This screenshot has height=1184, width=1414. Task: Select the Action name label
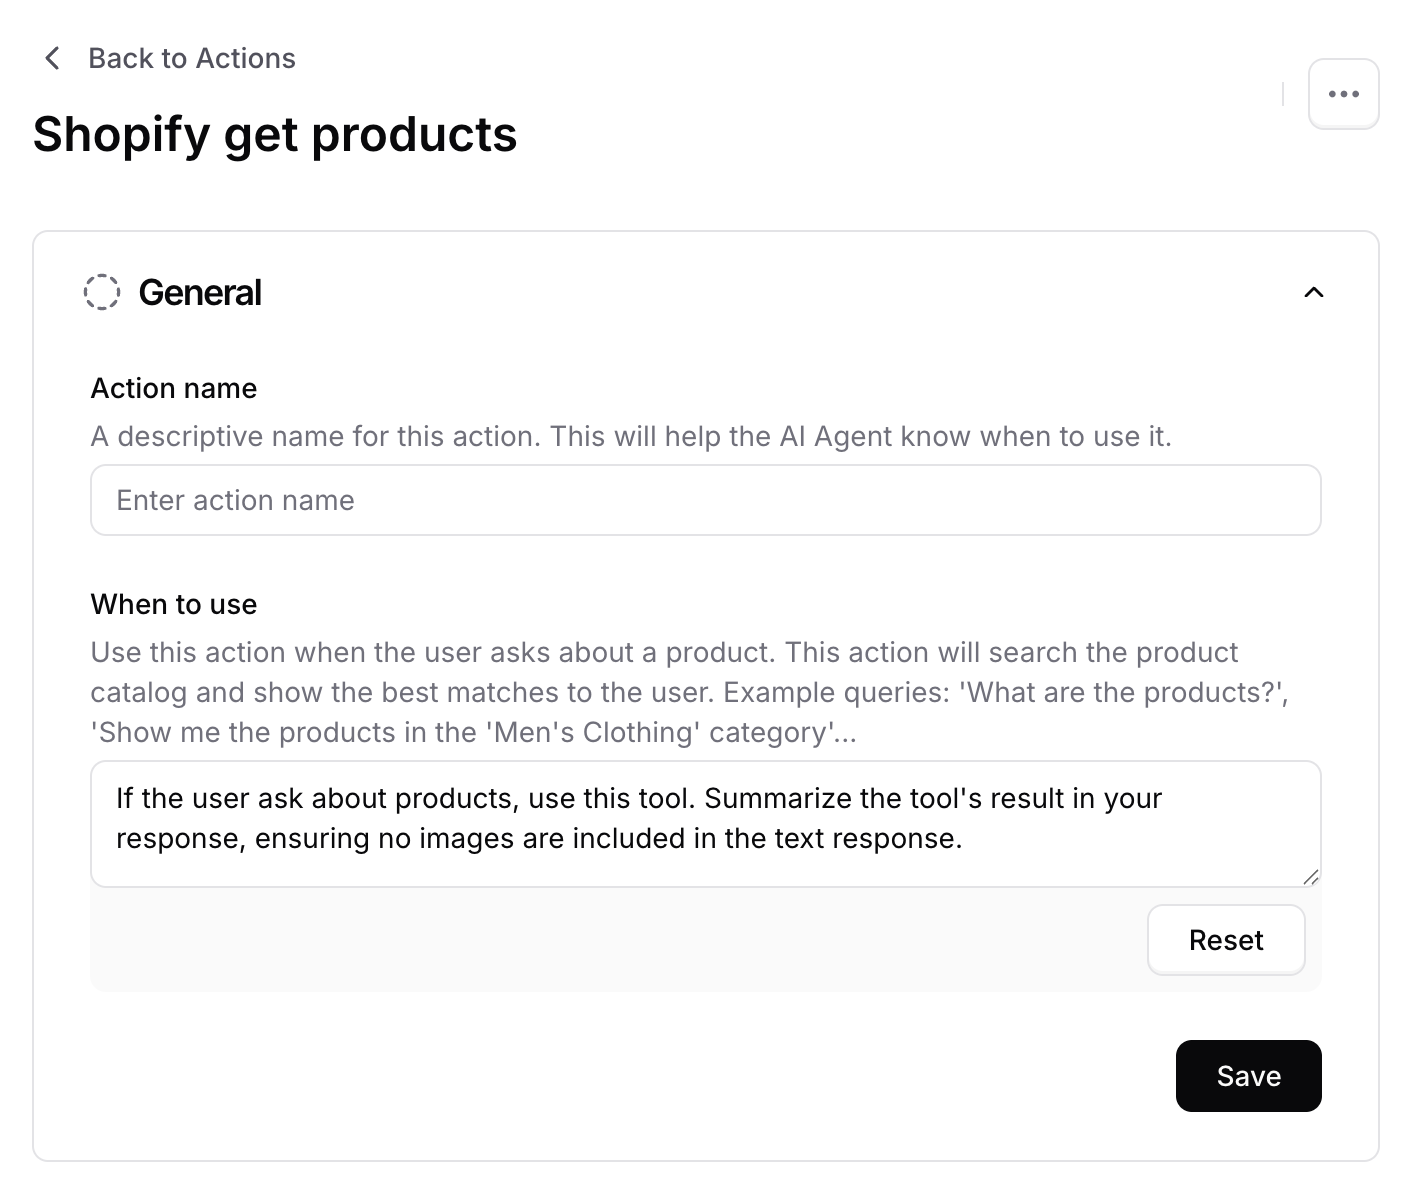[173, 388]
